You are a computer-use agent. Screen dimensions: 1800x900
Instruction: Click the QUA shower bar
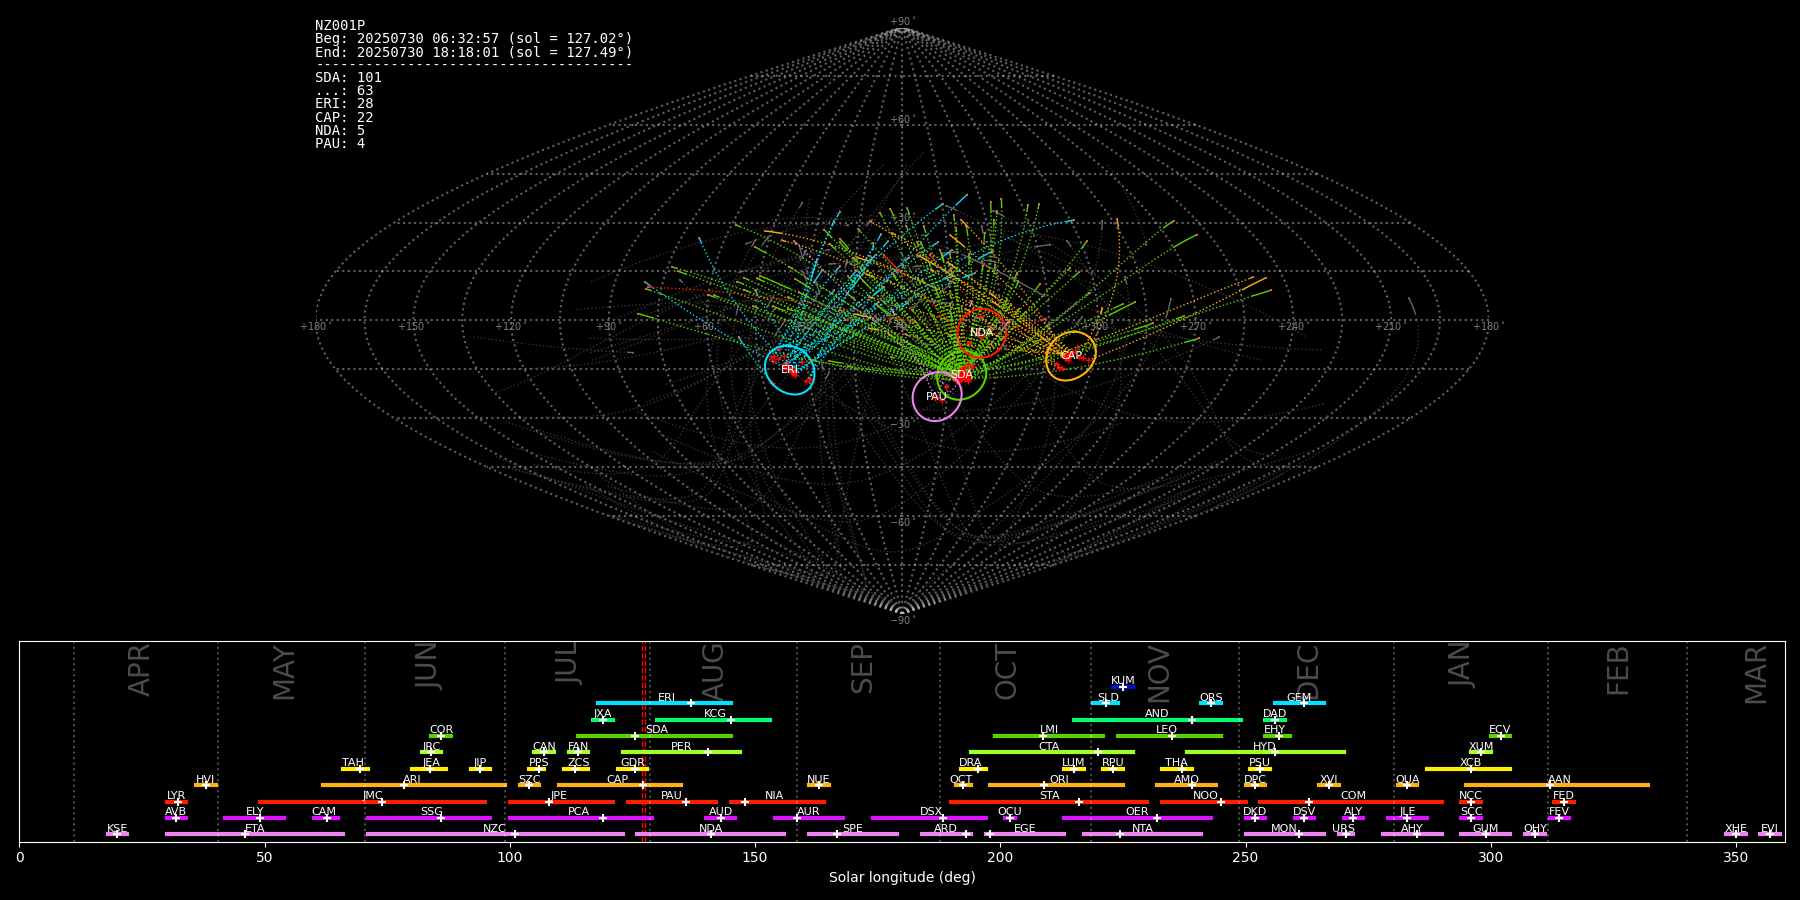[x=1407, y=785]
